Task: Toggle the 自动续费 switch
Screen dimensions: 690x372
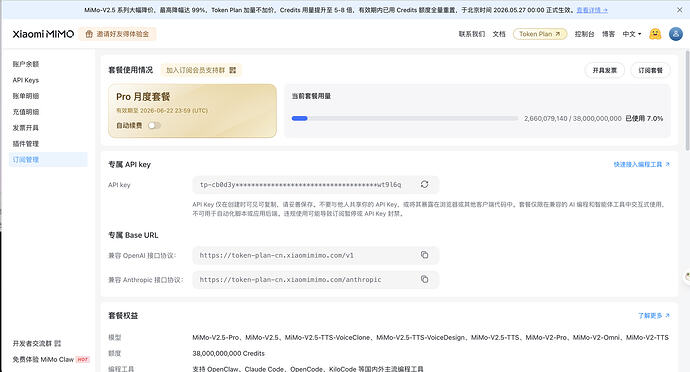Action: coord(154,125)
